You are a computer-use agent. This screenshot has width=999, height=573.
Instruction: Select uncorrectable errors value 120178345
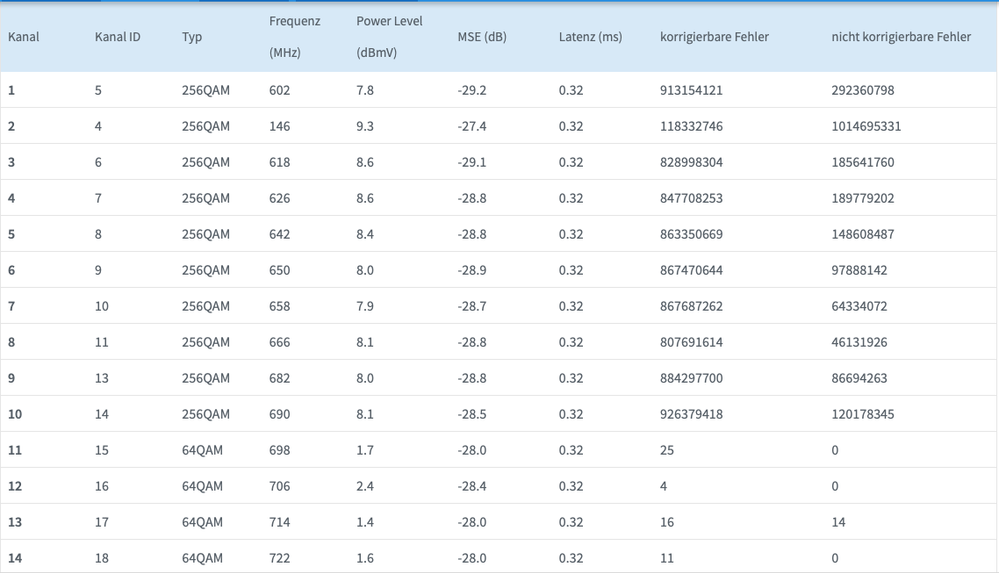(x=863, y=414)
